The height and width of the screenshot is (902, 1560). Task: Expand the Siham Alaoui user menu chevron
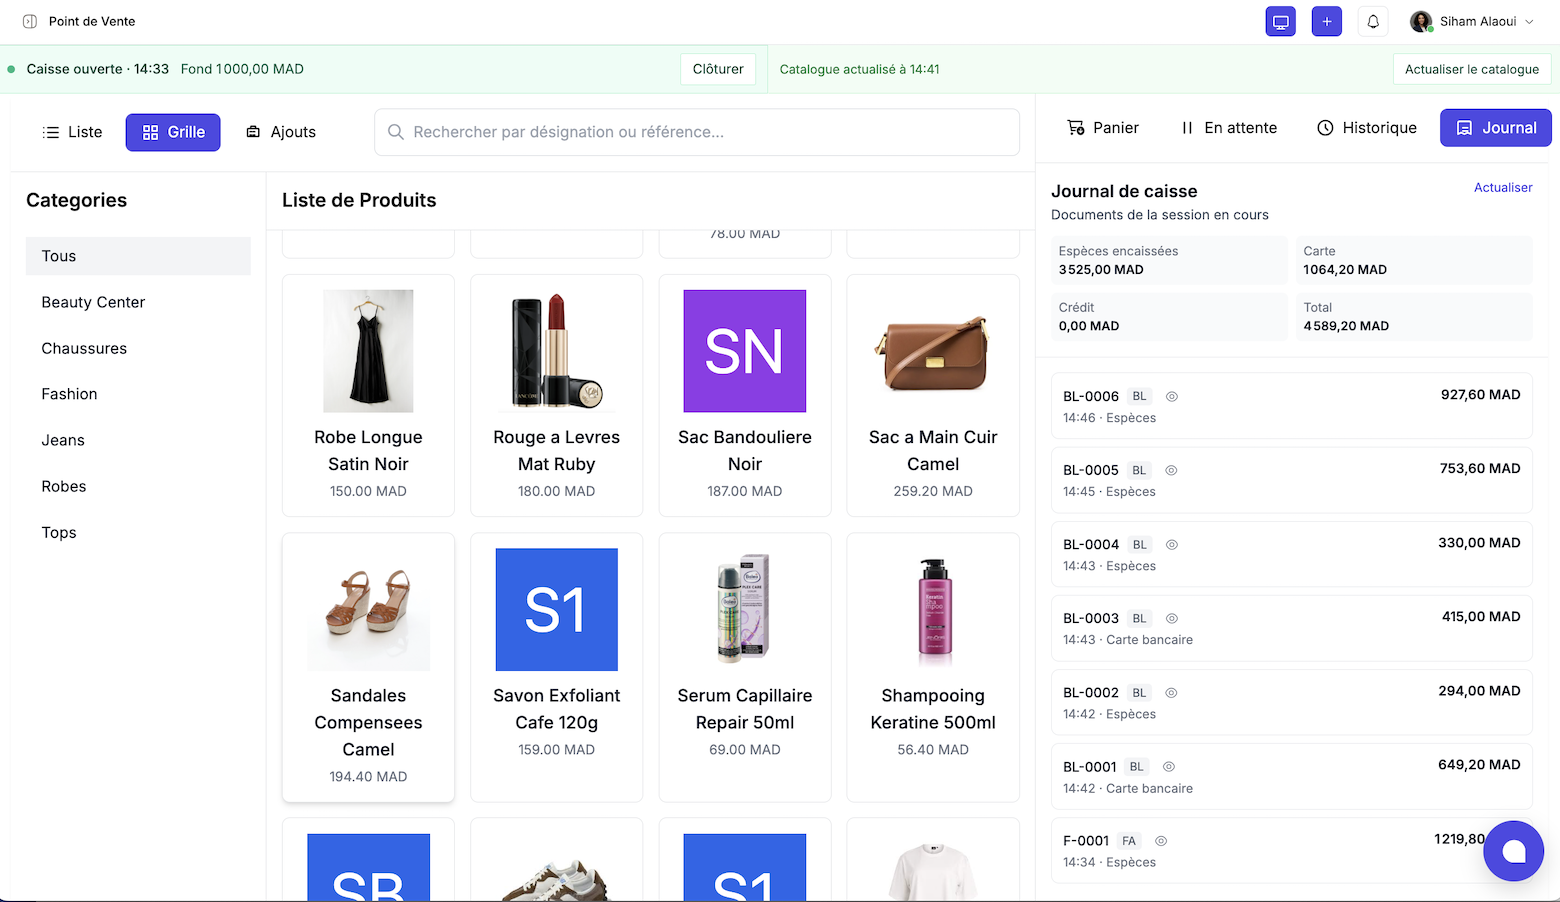[1530, 21]
